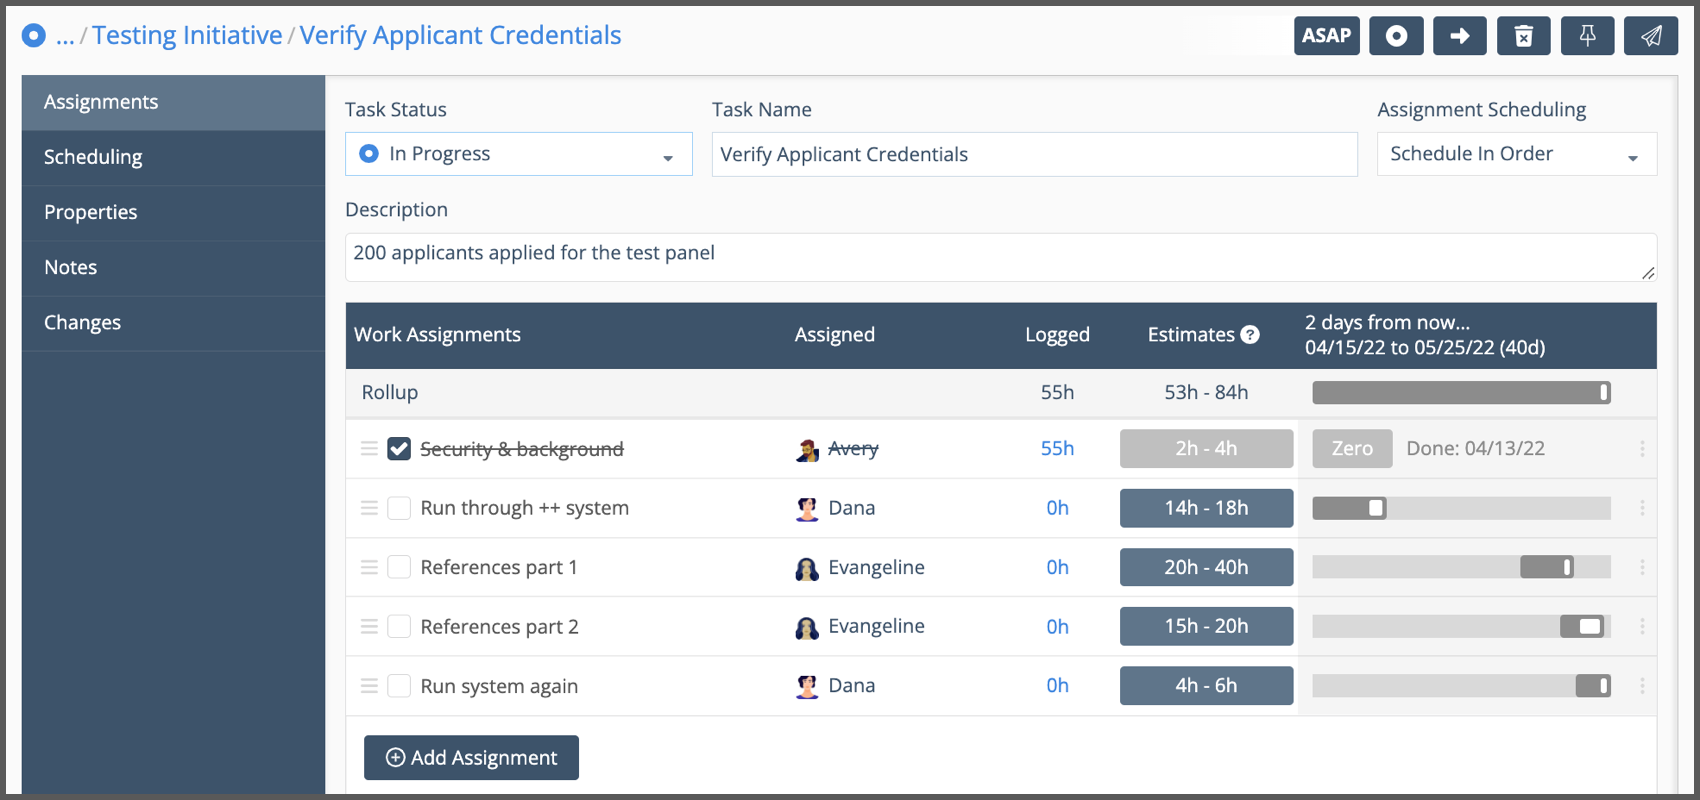This screenshot has height=800, width=1700.
Task: Open the Testing Initiative breadcrumb link
Action: pos(187,35)
